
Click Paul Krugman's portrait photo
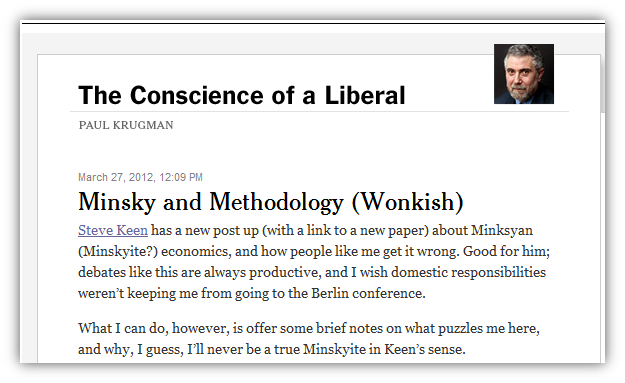pyautogui.click(x=524, y=74)
